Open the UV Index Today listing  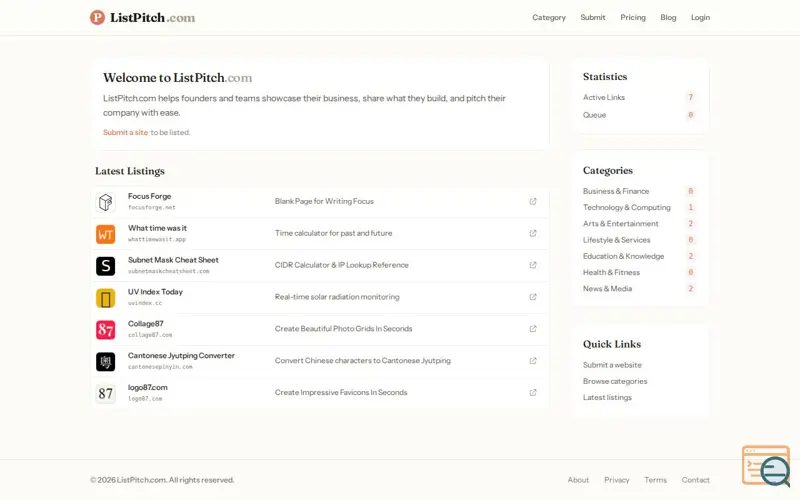[155, 292]
